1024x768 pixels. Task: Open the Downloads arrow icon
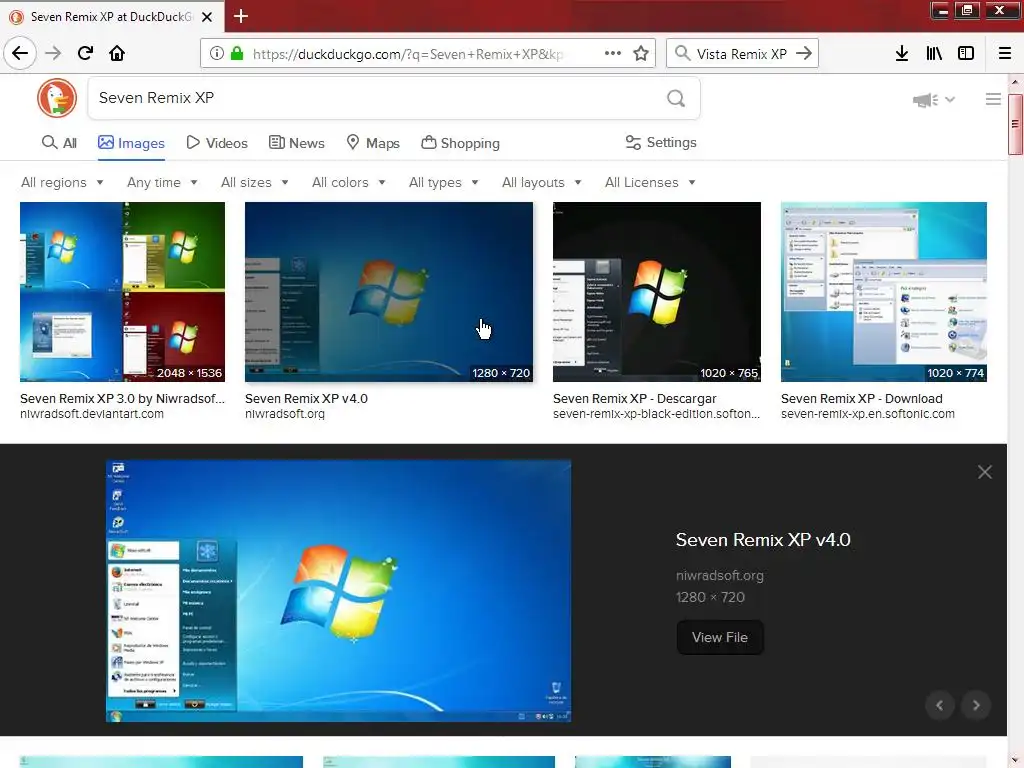(x=902, y=54)
